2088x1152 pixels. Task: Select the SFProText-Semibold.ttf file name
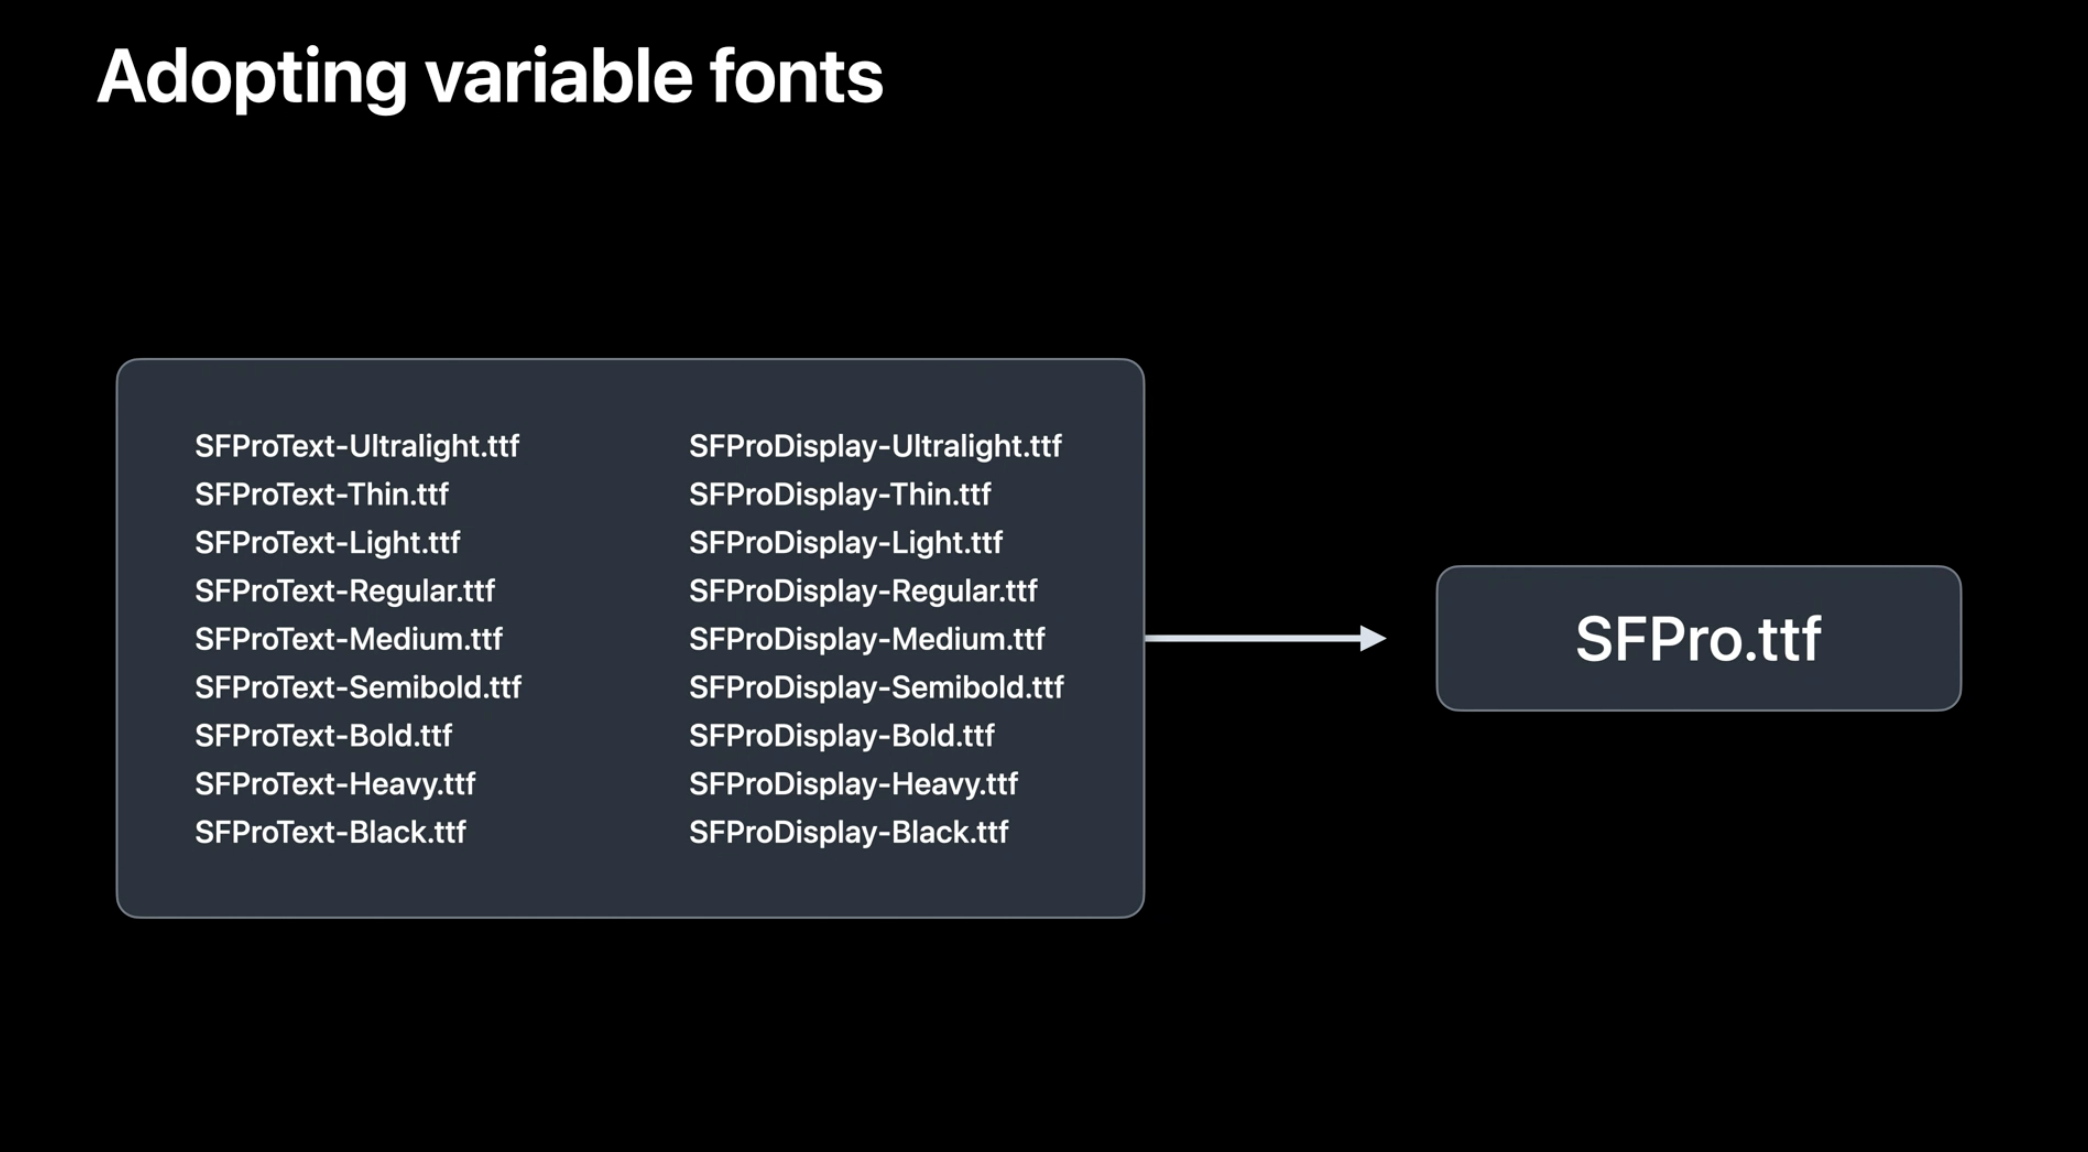pos(358,687)
